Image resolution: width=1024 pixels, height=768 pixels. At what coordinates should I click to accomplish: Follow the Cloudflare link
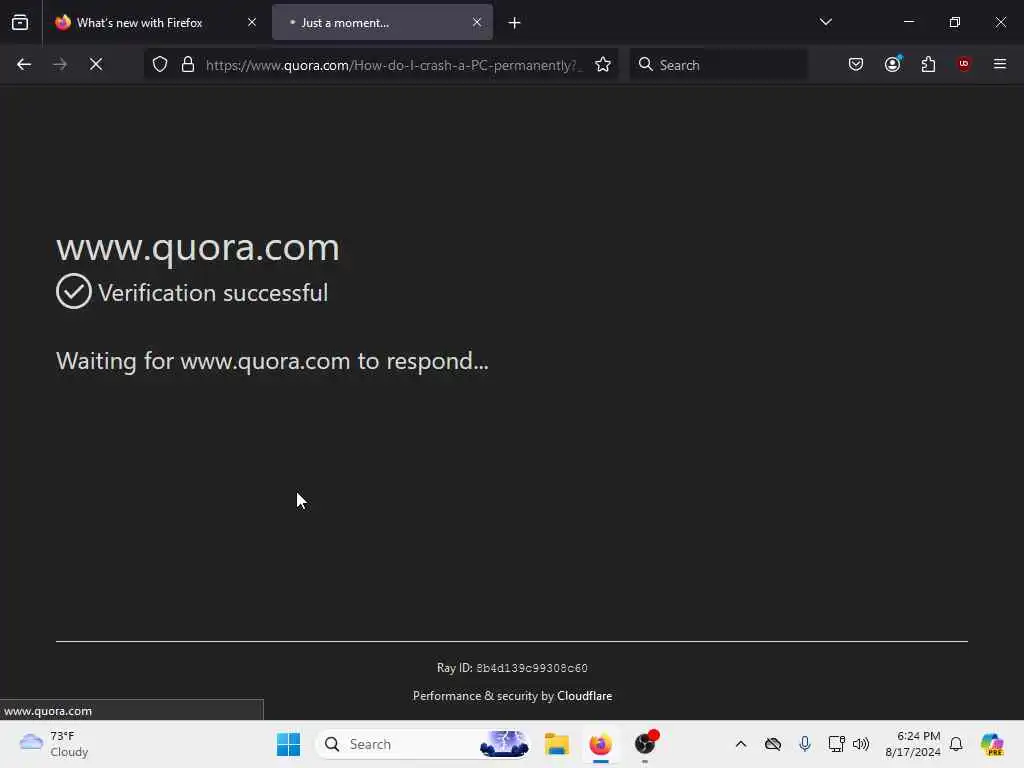pos(584,696)
